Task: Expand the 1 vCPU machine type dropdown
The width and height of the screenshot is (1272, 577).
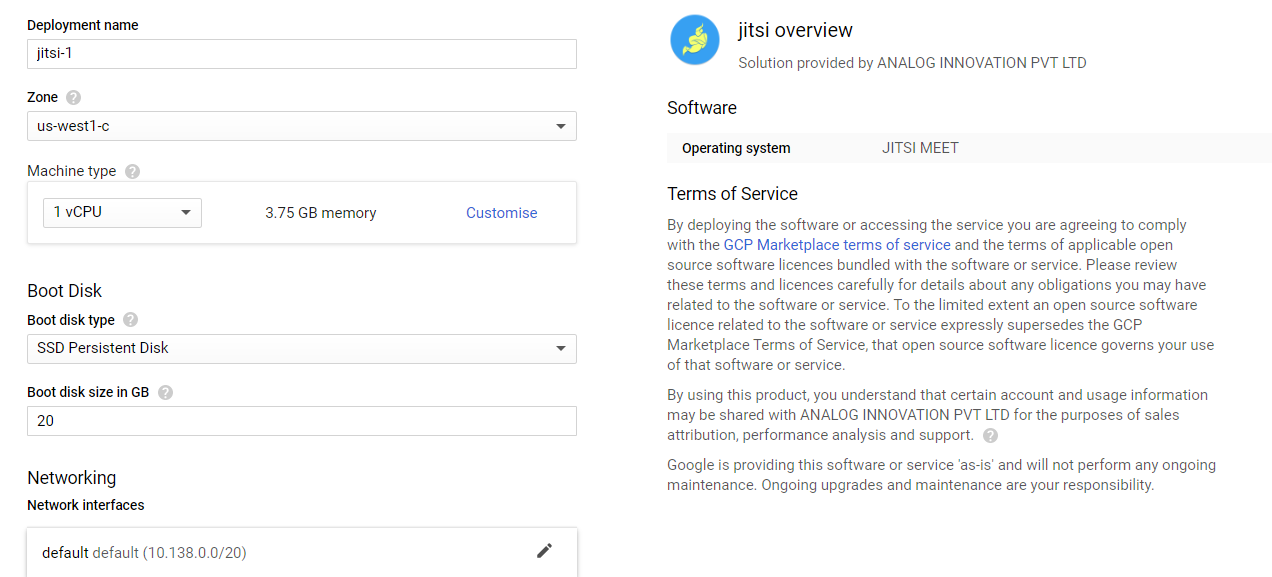Action: tap(122, 213)
